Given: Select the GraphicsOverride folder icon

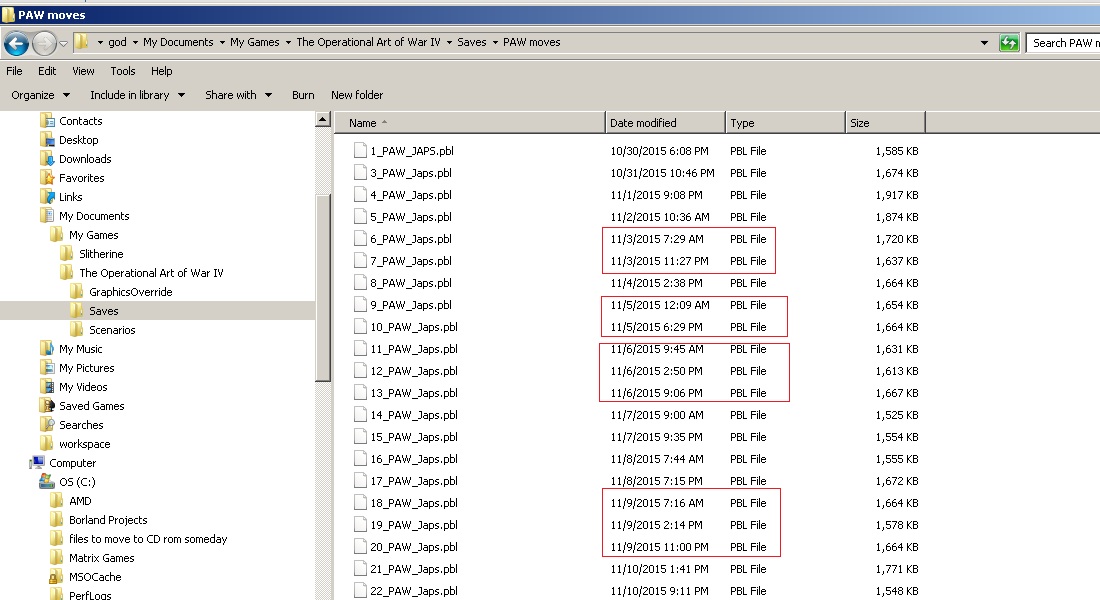Looking at the screenshot, I should click(x=77, y=291).
